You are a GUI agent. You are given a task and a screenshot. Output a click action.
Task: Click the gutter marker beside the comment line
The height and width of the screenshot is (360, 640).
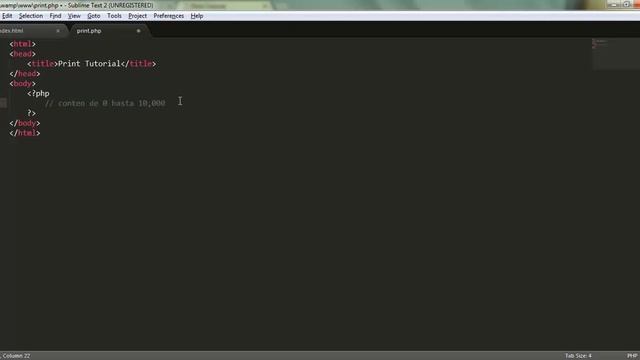coord(3,103)
